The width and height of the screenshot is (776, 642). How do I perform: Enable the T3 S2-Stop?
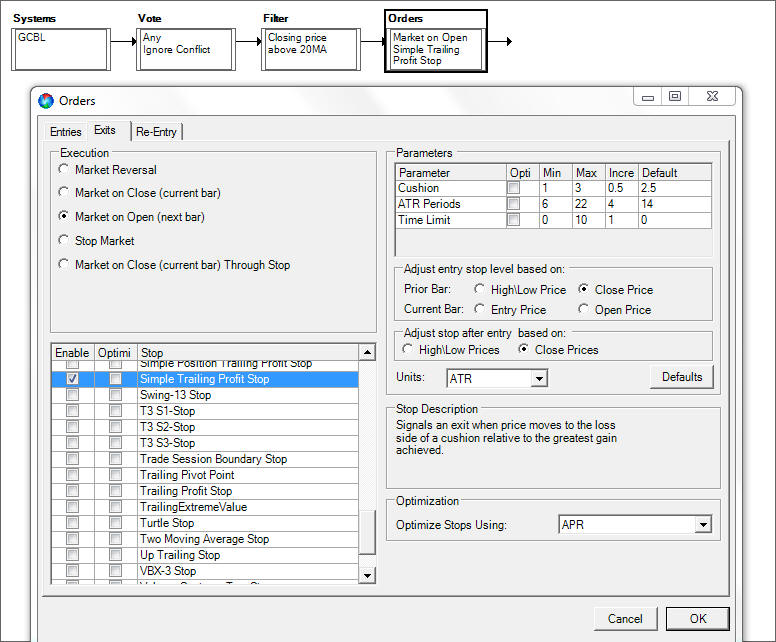coord(72,427)
